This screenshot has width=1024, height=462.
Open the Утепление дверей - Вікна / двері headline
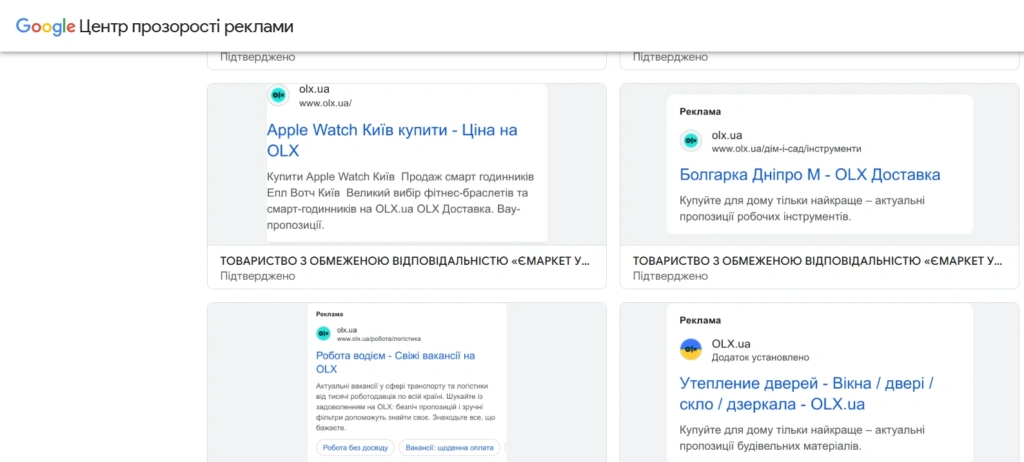[808, 393]
